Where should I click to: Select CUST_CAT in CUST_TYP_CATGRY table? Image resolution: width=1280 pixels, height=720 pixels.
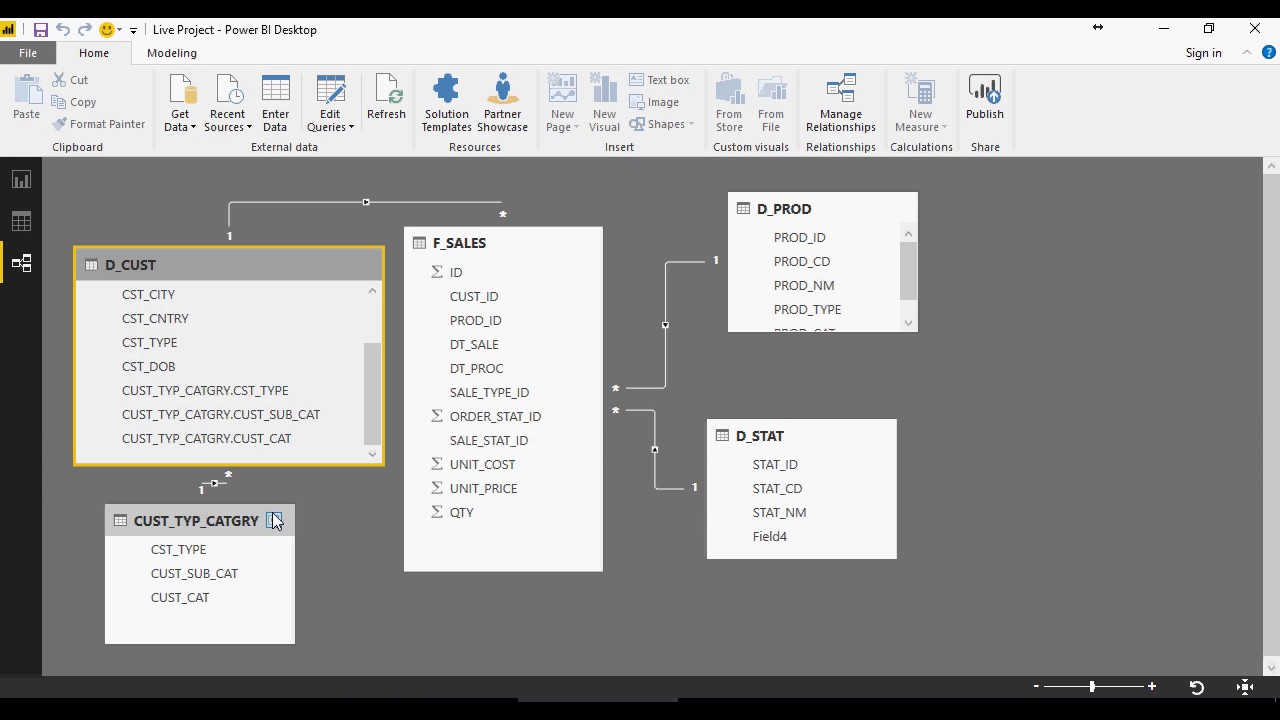[180, 597]
